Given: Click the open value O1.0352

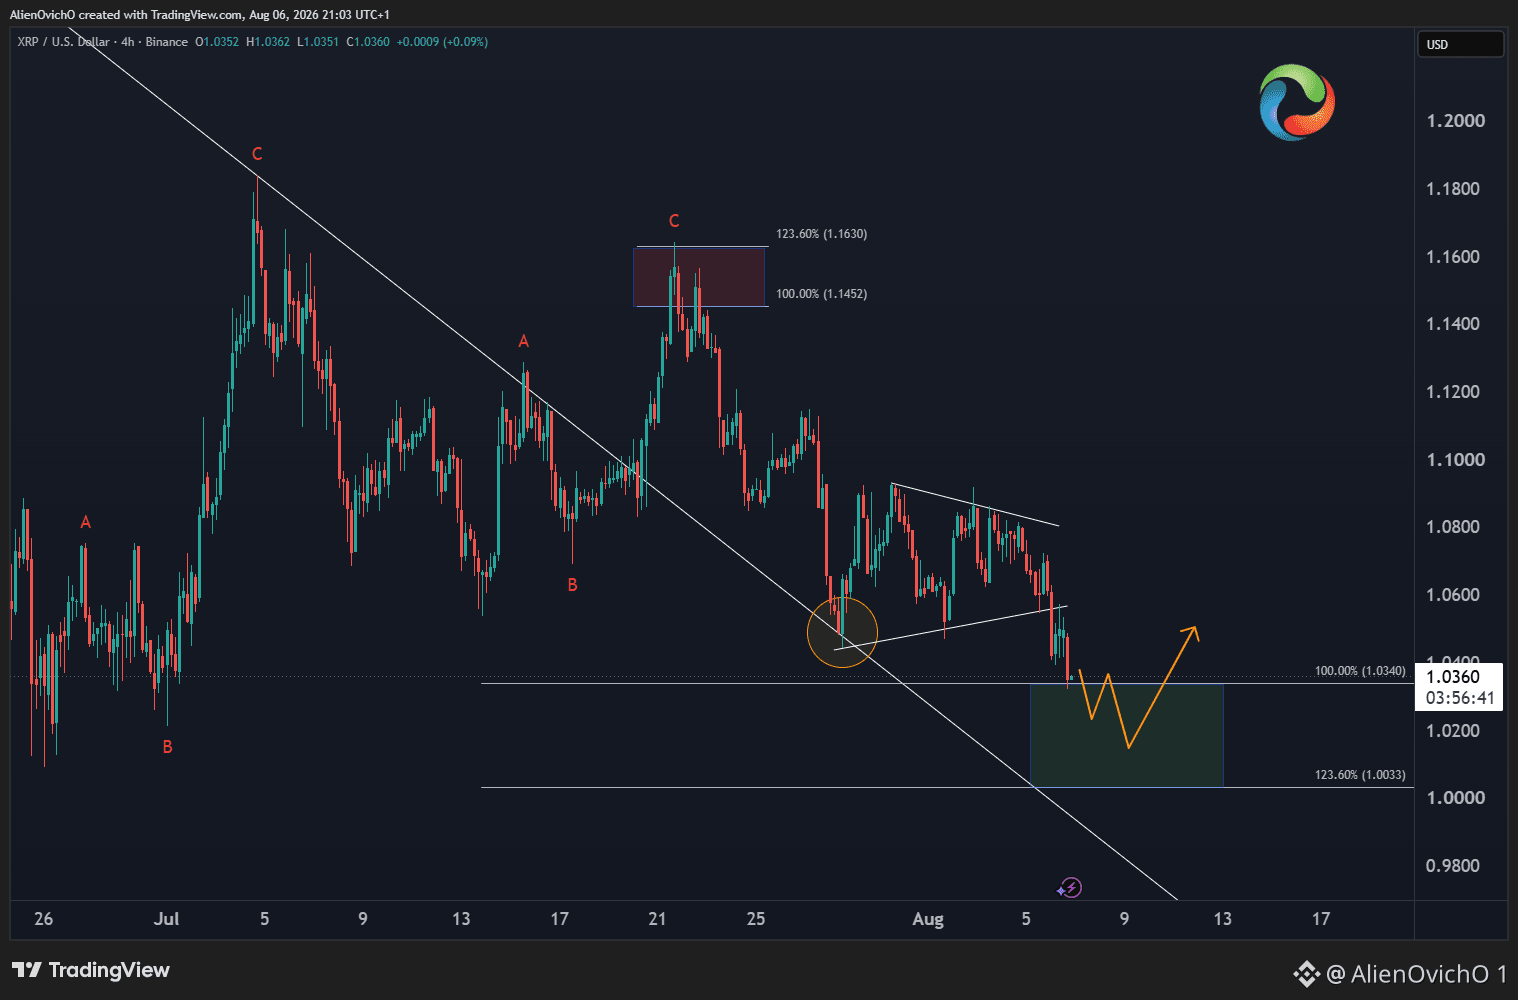Looking at the screenshot, I should pyautogui.click(x=217, y=42).
